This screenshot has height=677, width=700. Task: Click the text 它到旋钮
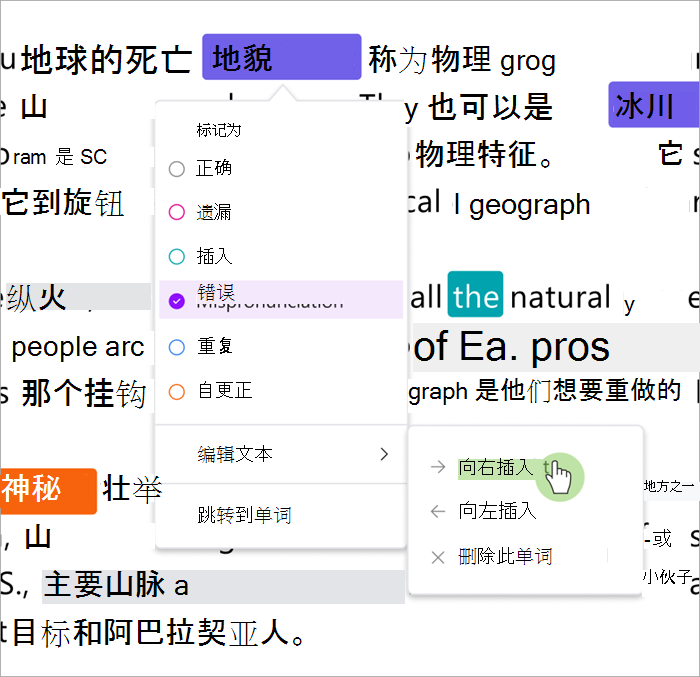pos(63,202)
